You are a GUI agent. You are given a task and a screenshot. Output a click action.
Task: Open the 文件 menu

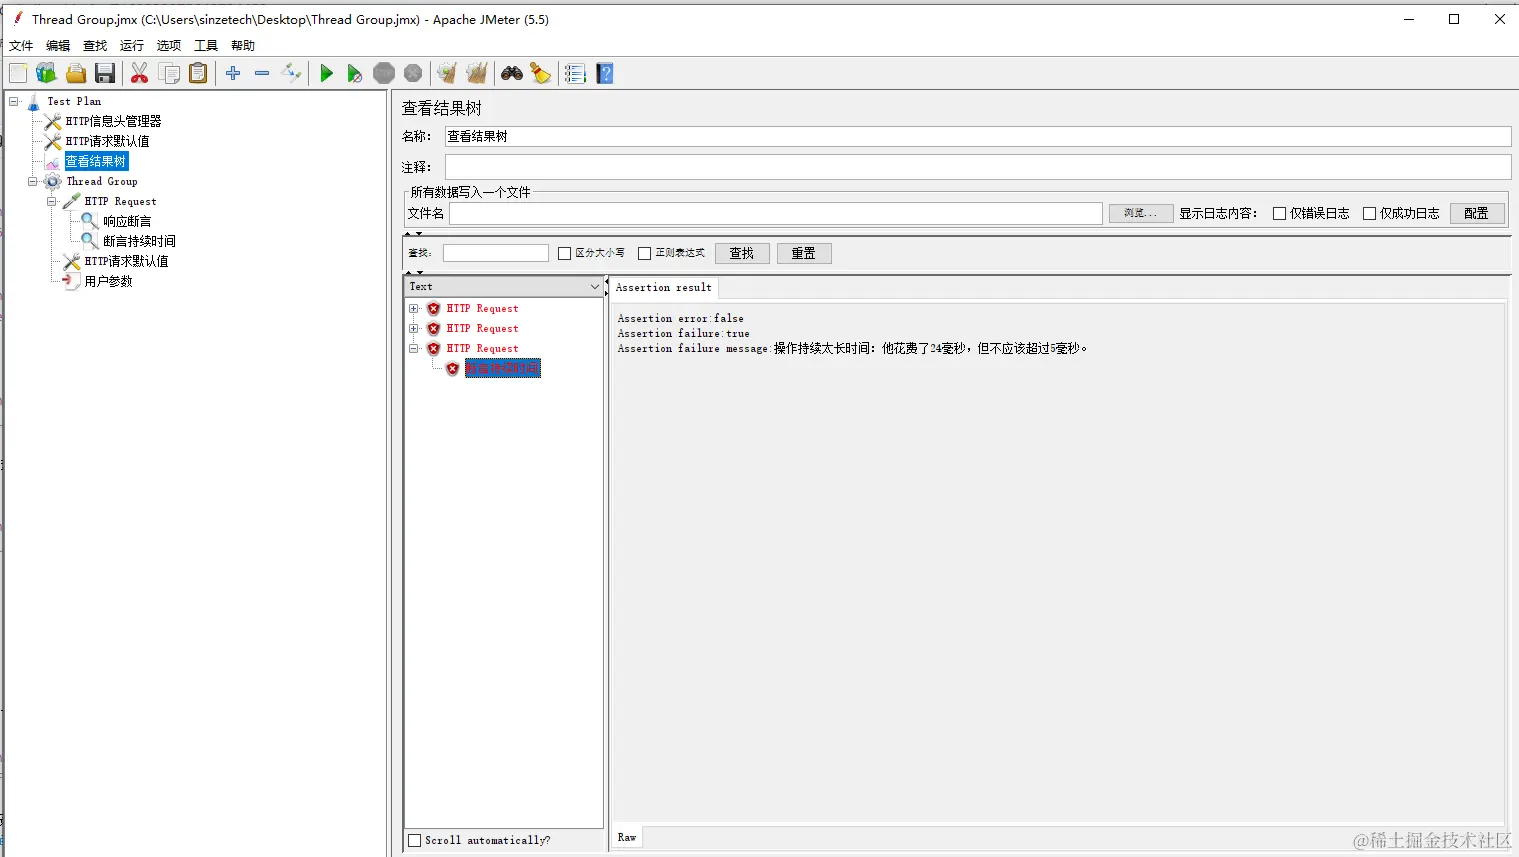click(x=21, y=45)
